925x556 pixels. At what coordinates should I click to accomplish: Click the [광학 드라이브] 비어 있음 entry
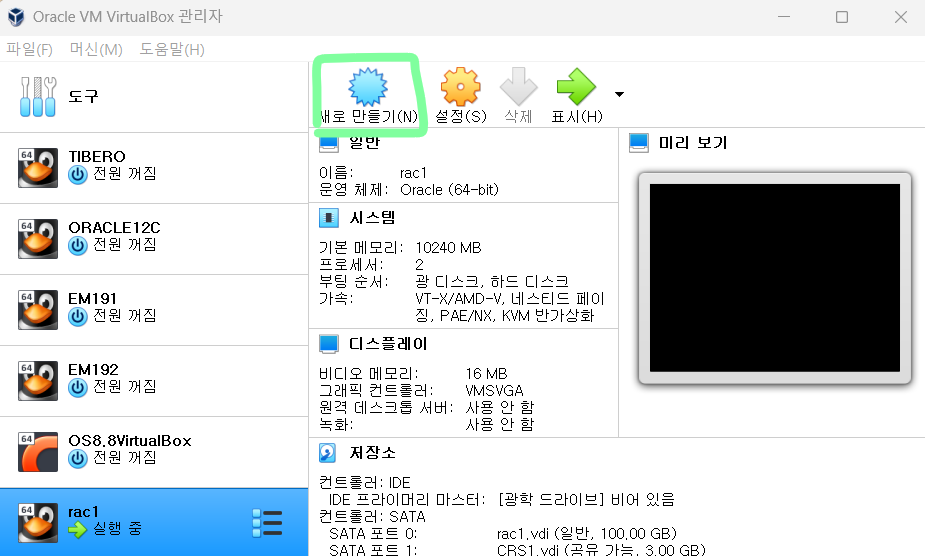click(586, 500)
